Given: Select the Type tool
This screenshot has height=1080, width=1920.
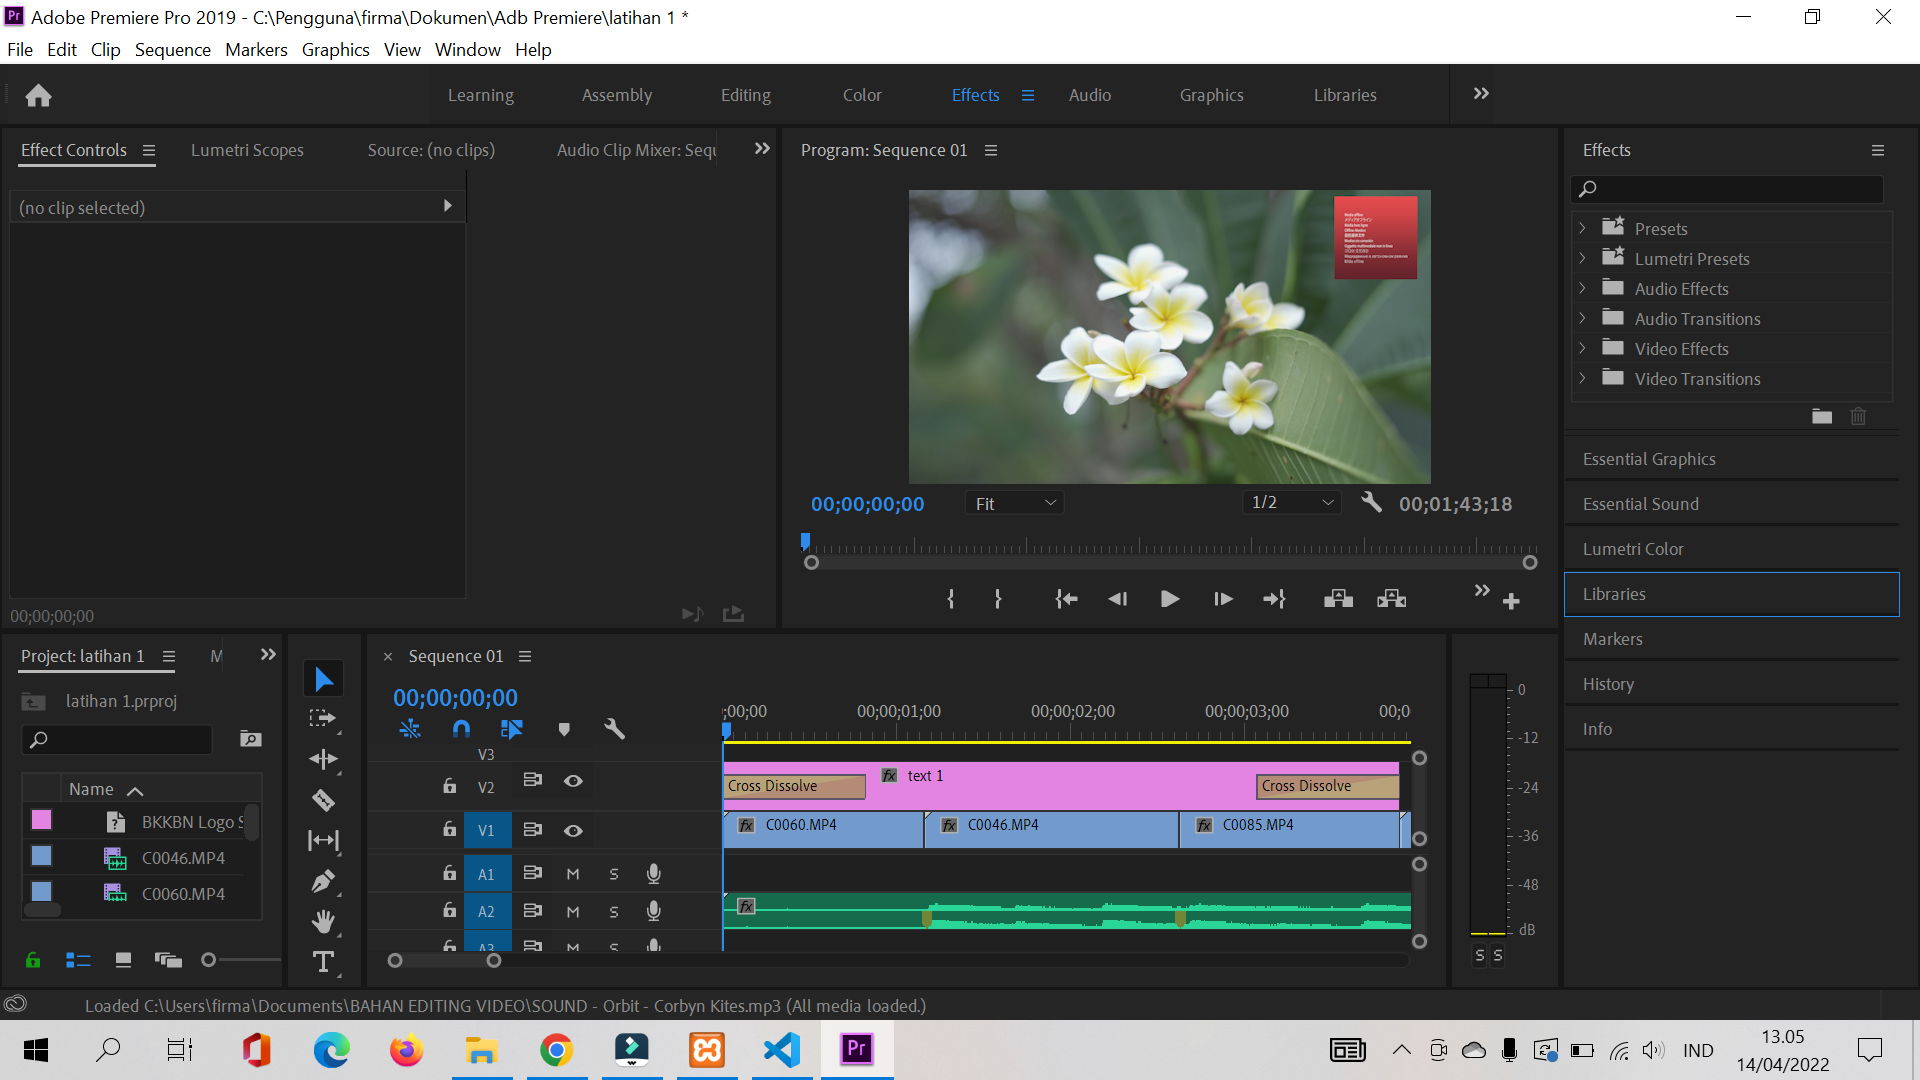Looking at the screenshot, I should pos(323,962).
